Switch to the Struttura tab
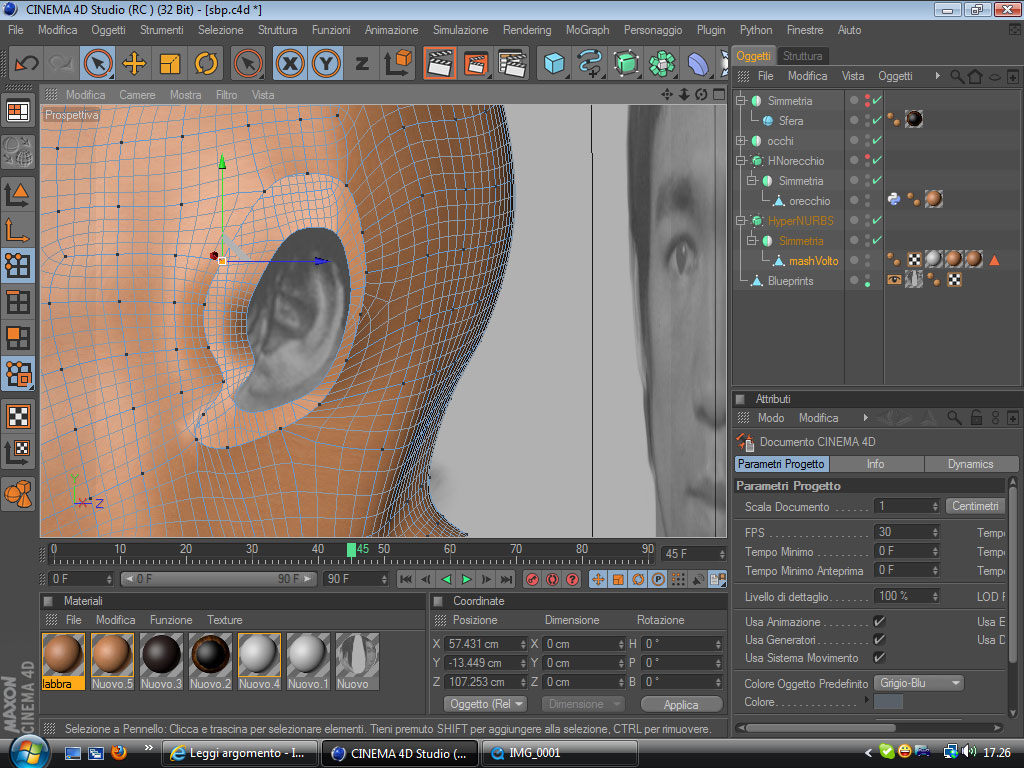Viewport: 1024px width, 768px height. point(802,56)
